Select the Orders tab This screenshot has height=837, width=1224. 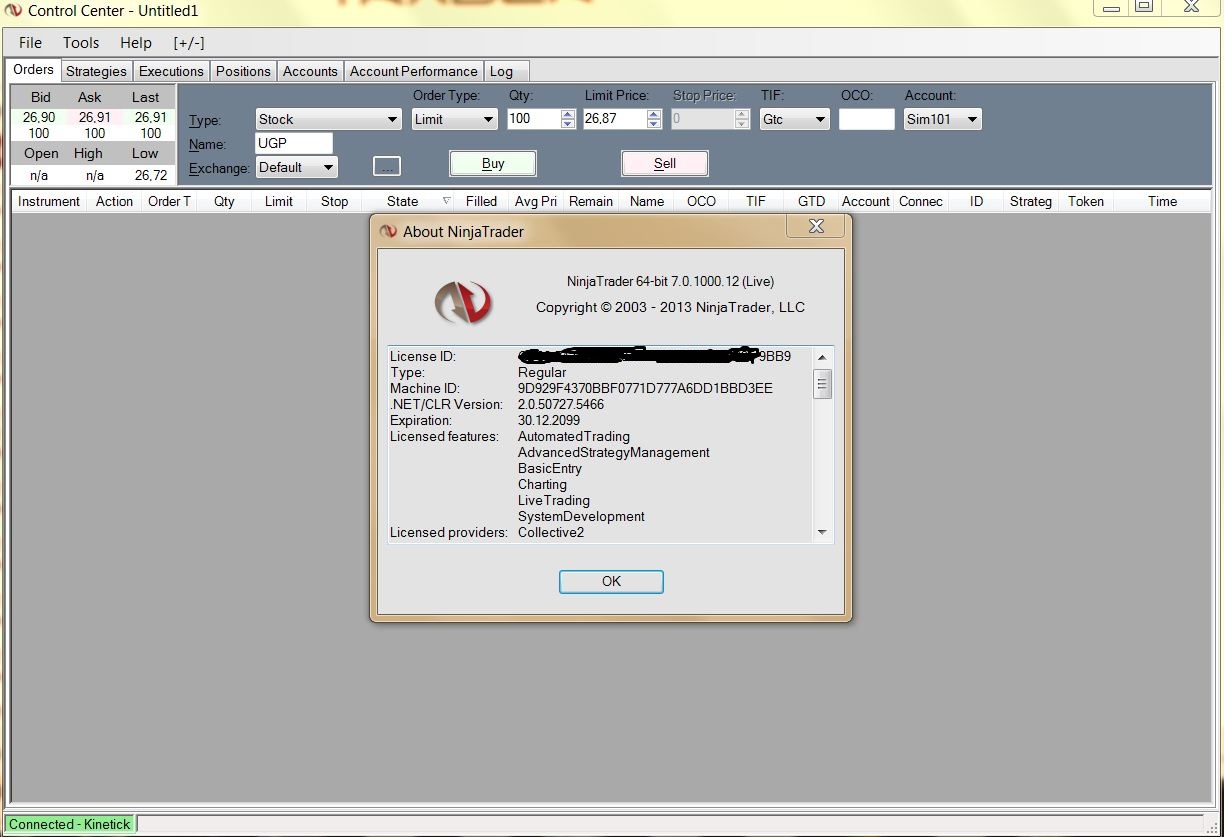coord(33,70)
